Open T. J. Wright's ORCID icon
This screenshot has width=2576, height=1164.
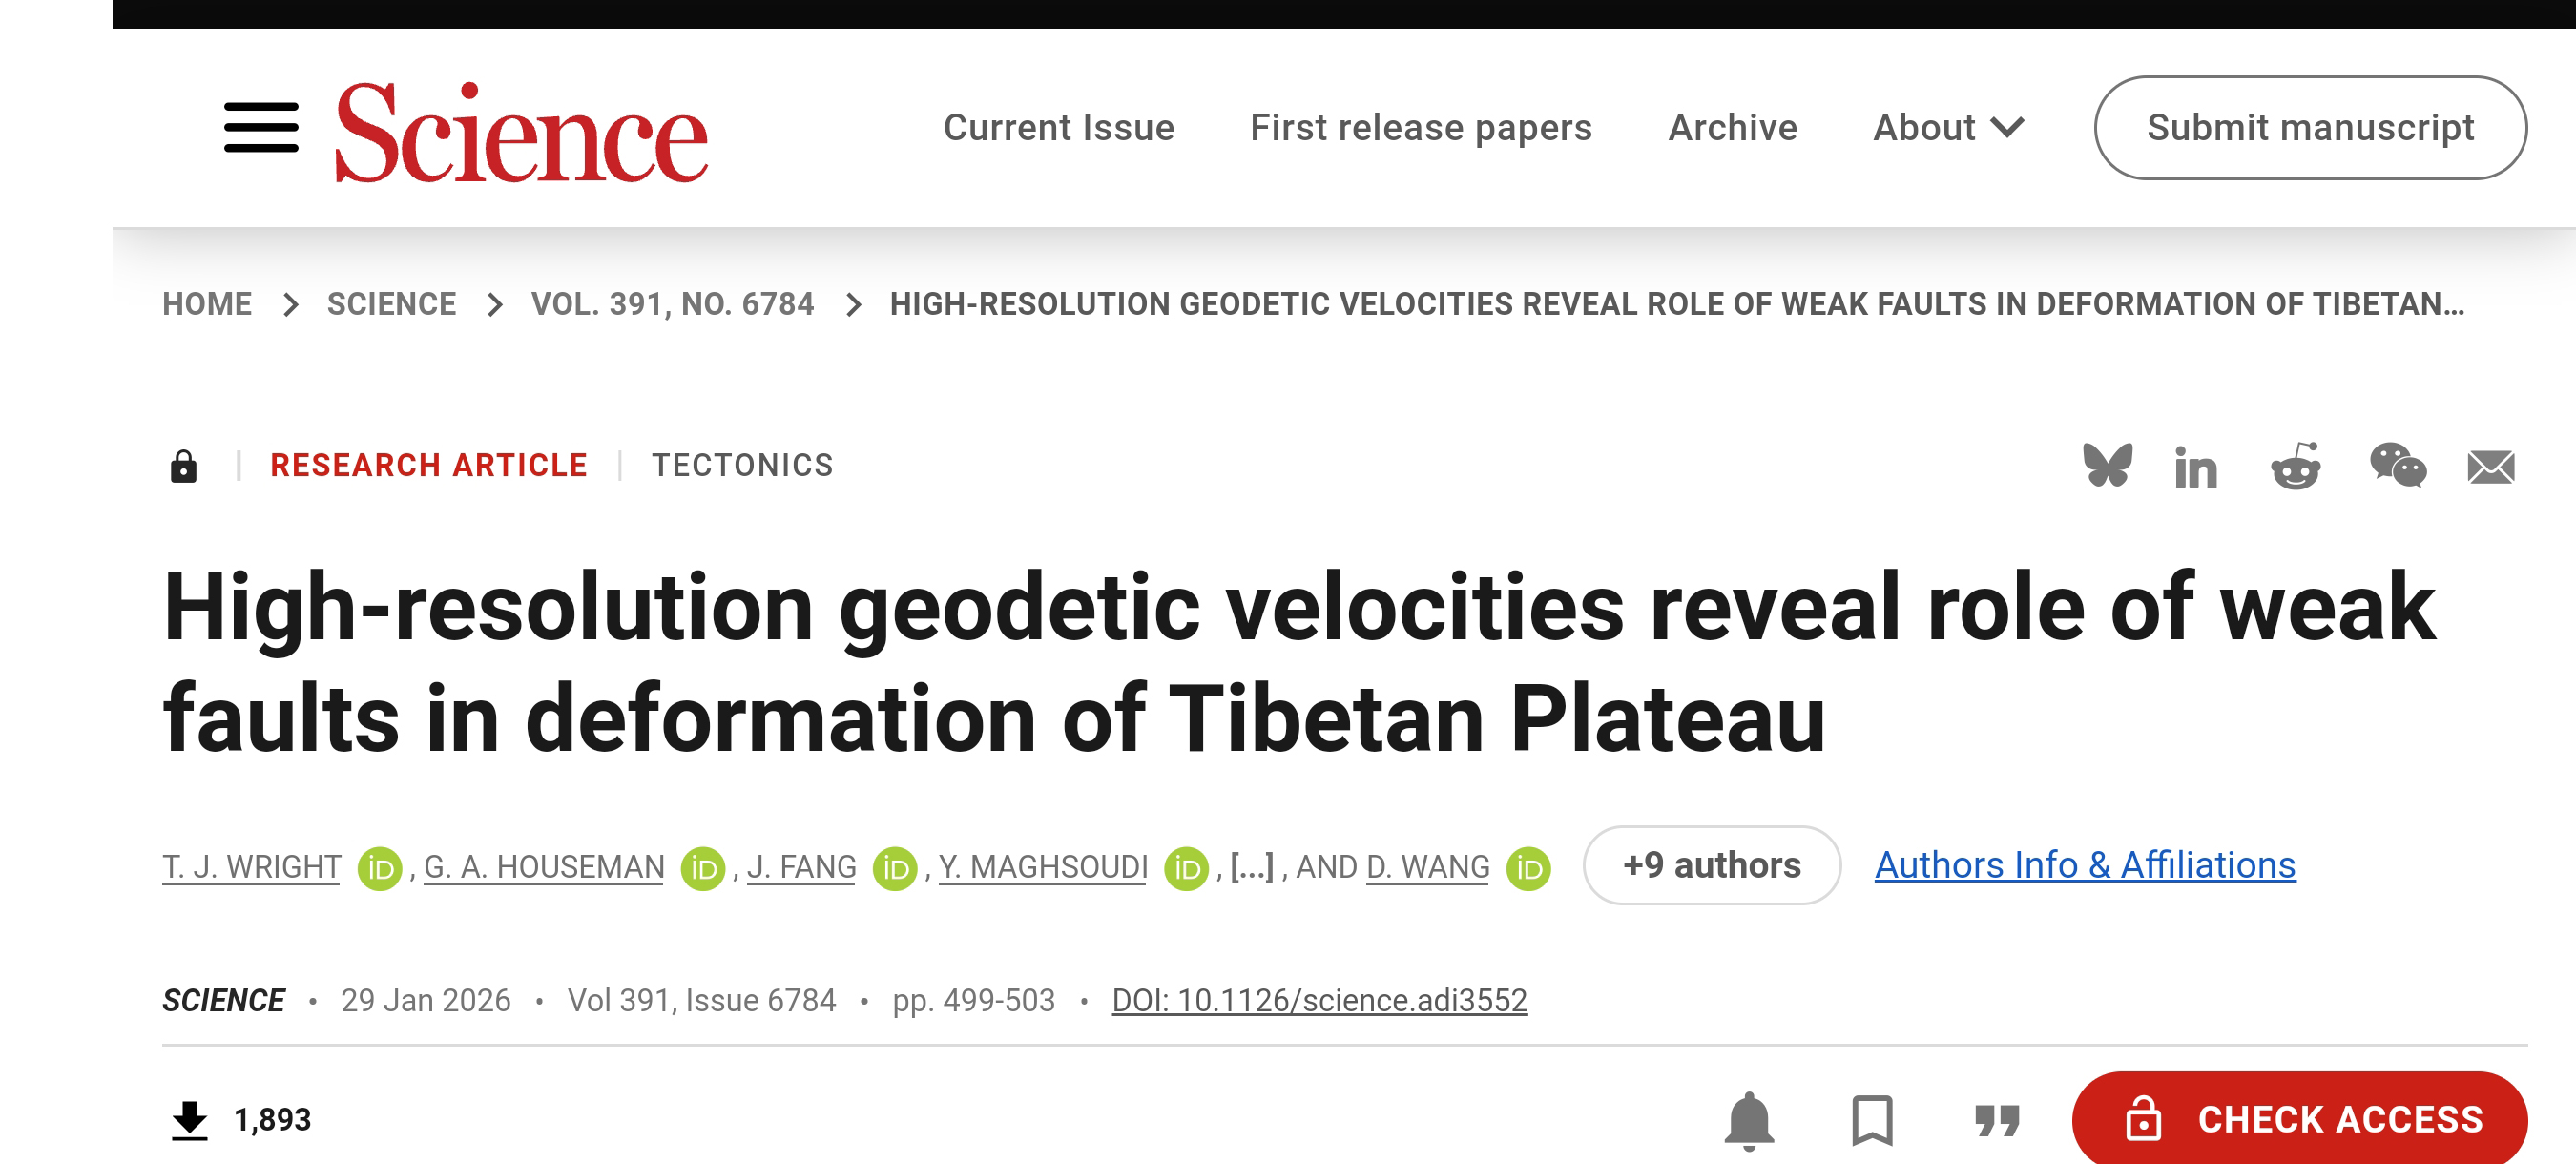[380, 868]
